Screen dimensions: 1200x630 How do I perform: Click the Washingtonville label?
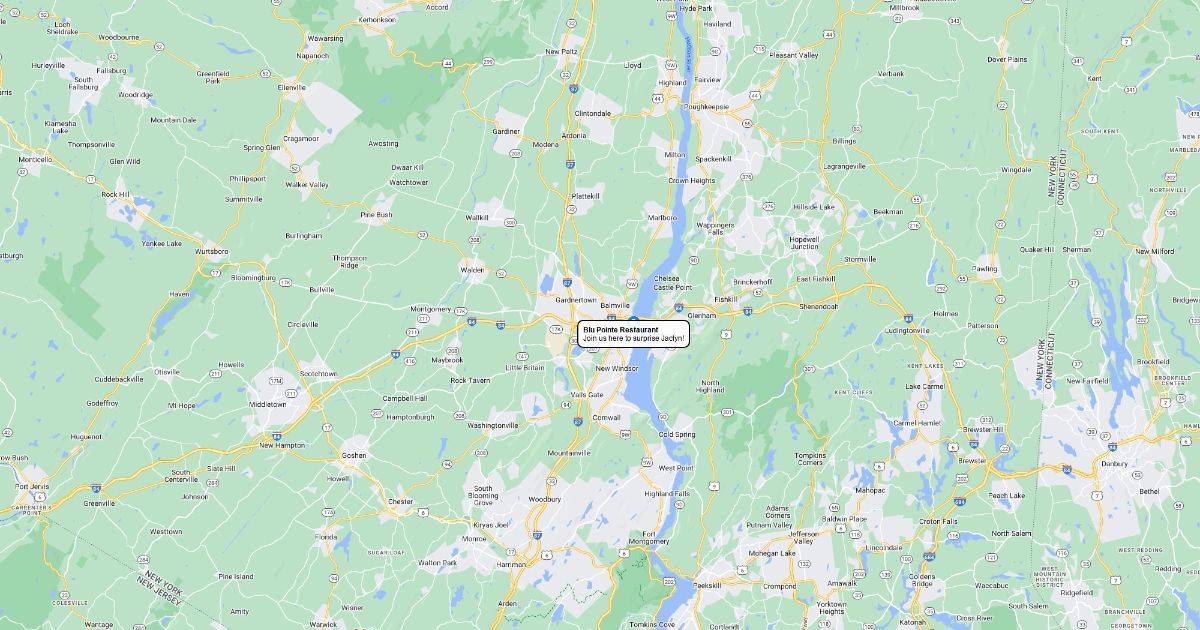(493, 425)
